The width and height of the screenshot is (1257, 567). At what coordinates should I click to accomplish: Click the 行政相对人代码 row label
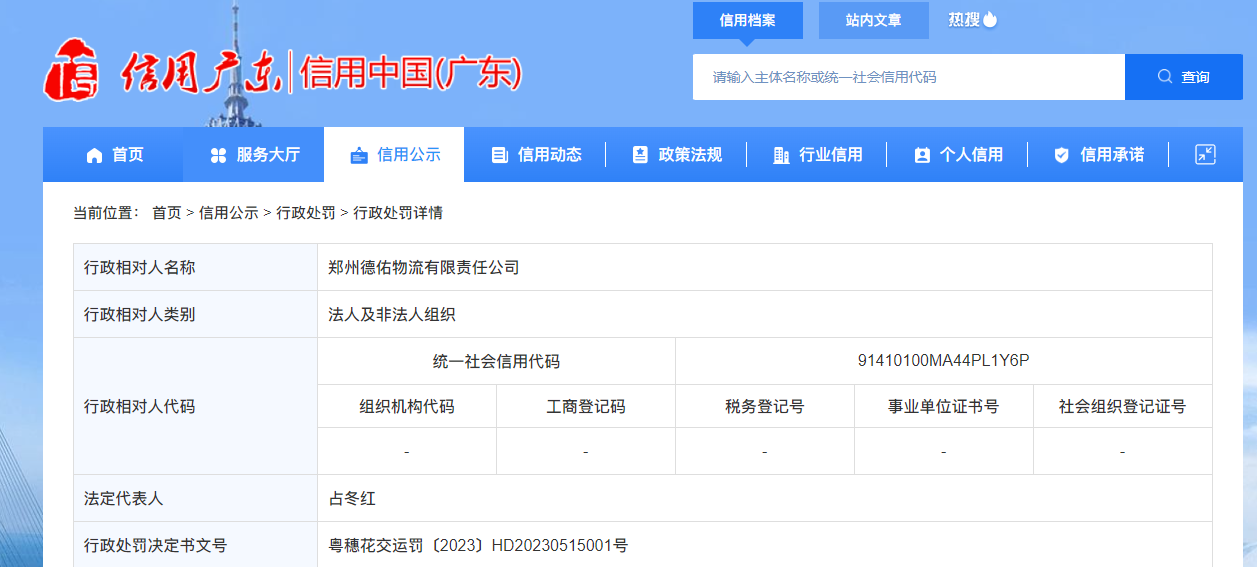point(140,407)
